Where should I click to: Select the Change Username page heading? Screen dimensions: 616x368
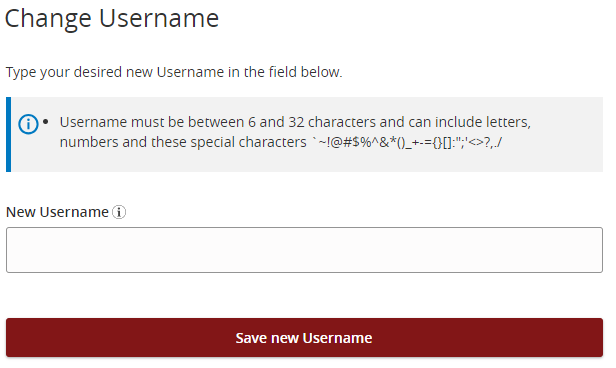click(x=112, y=18)
